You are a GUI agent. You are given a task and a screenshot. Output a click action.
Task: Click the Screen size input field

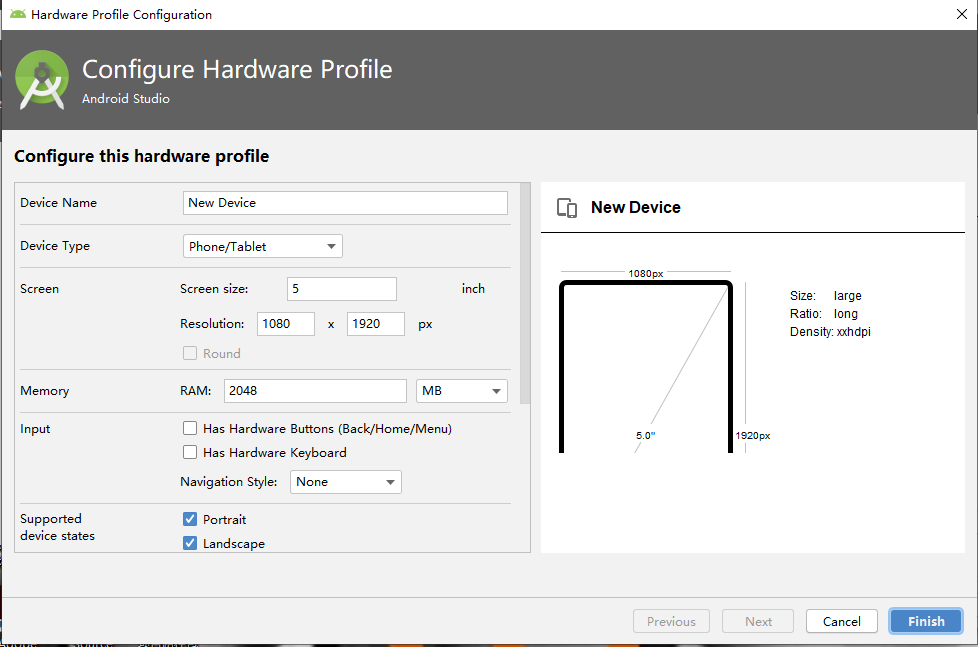342,289
